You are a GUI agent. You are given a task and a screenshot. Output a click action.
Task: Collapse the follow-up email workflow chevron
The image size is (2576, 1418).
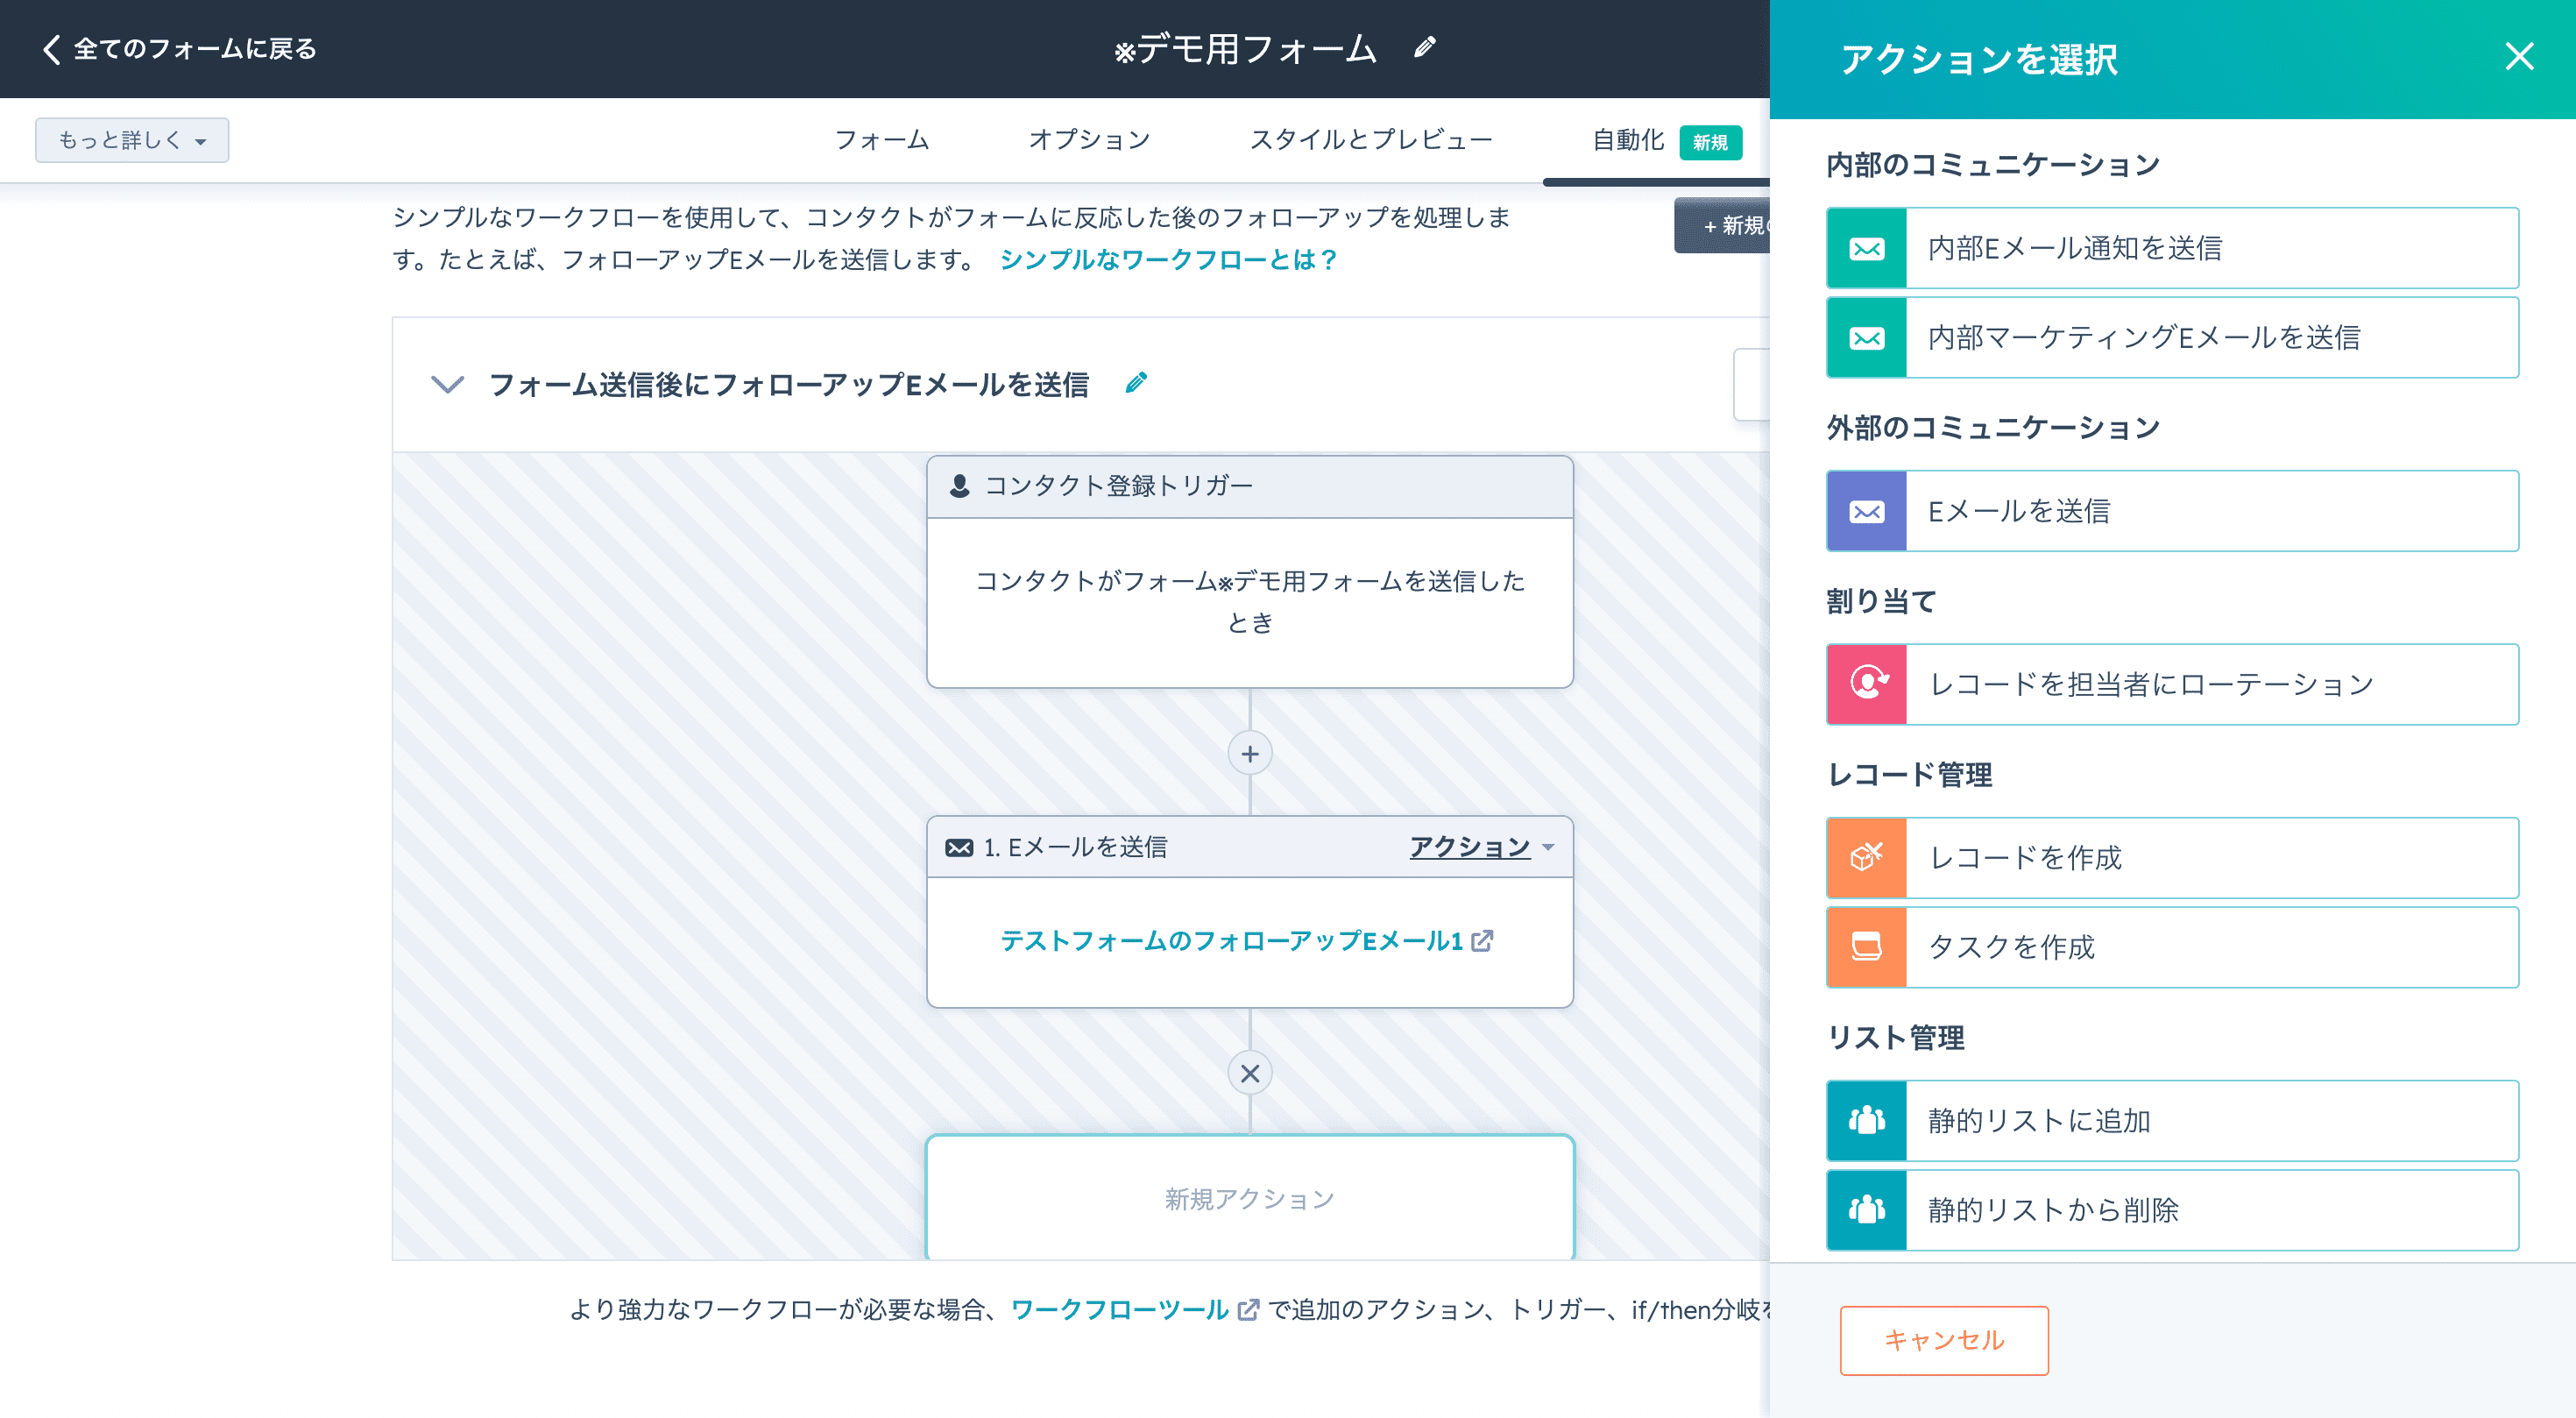coord(447,384)
